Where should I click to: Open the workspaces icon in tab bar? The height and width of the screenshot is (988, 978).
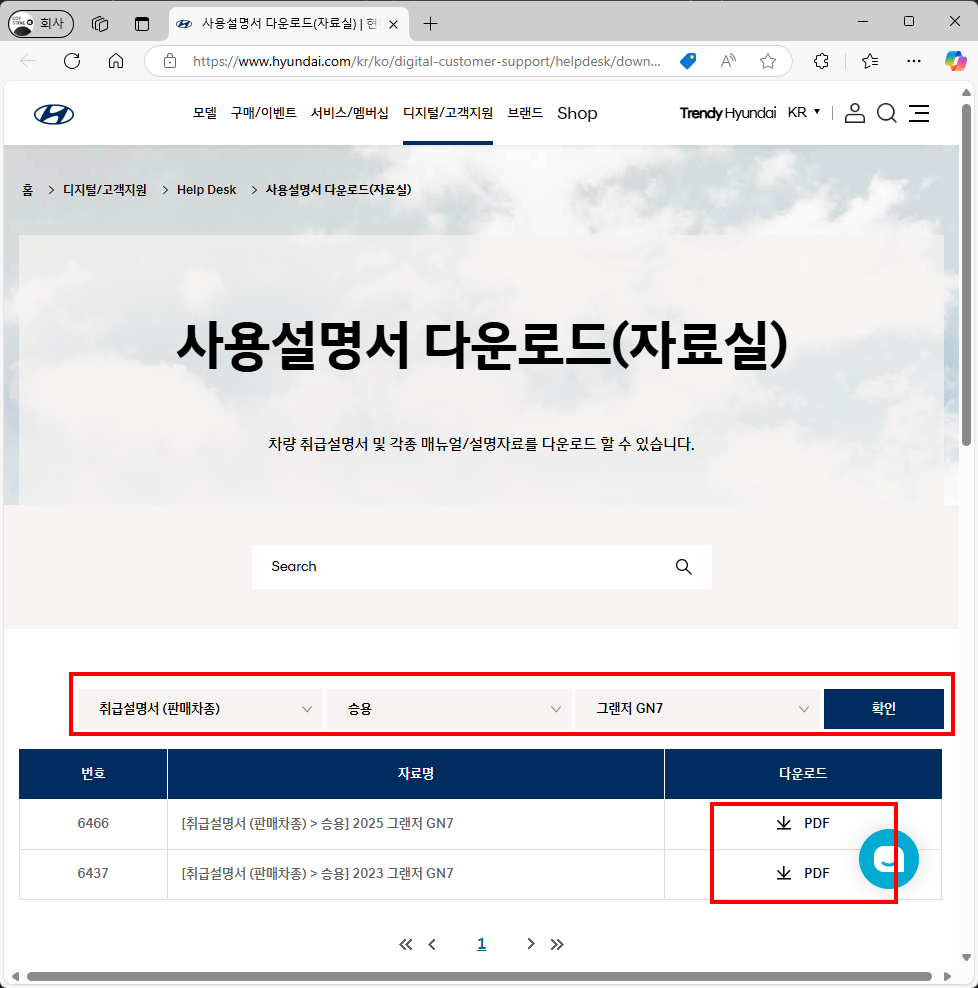[x=100, y=24]
